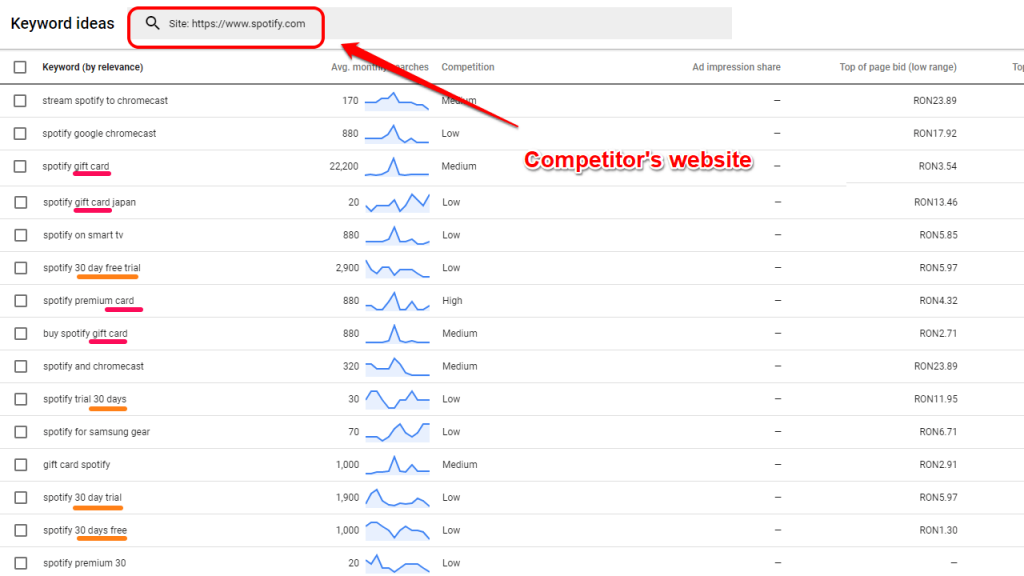This screenshot has height=576, width=1024.
Task: Check the 'spotify google chromecast' row
Action: tap(20, 133)
